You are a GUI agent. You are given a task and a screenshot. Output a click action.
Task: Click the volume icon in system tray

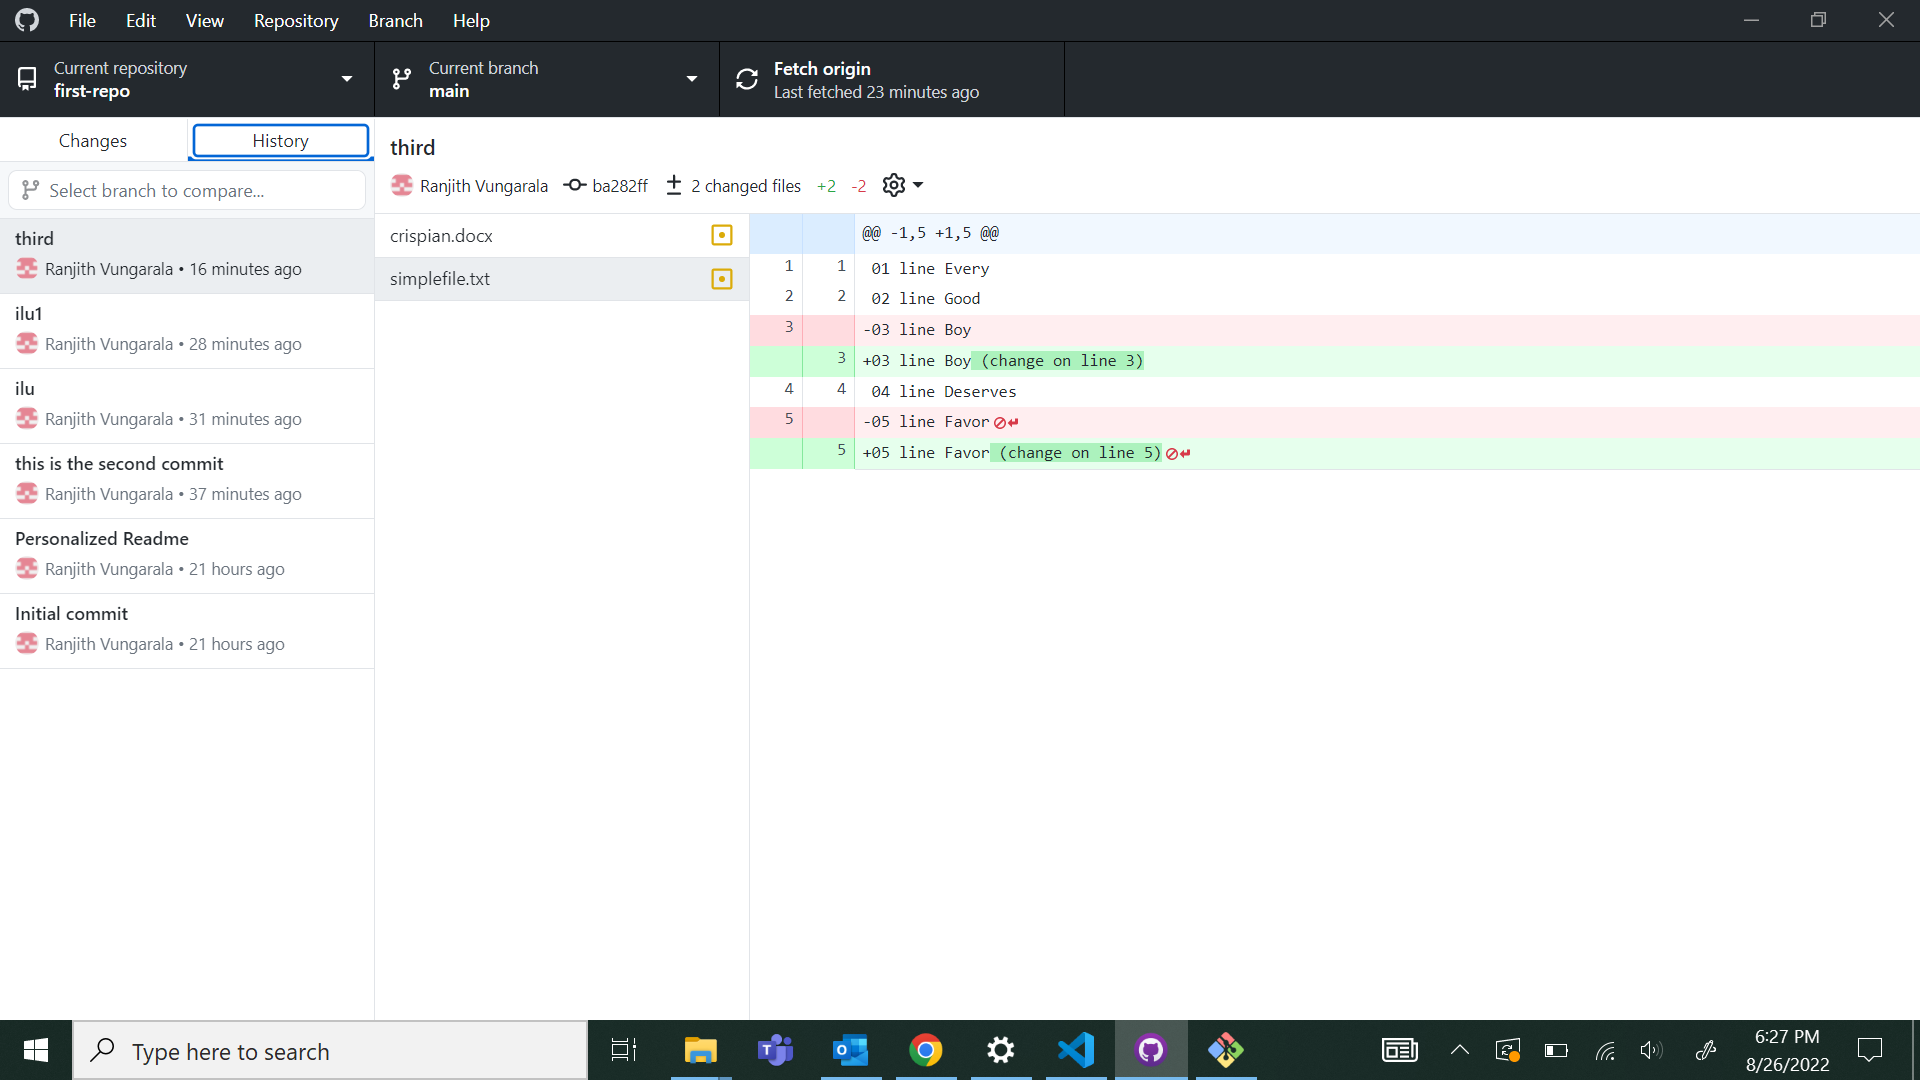[x=1652, y=1050]
